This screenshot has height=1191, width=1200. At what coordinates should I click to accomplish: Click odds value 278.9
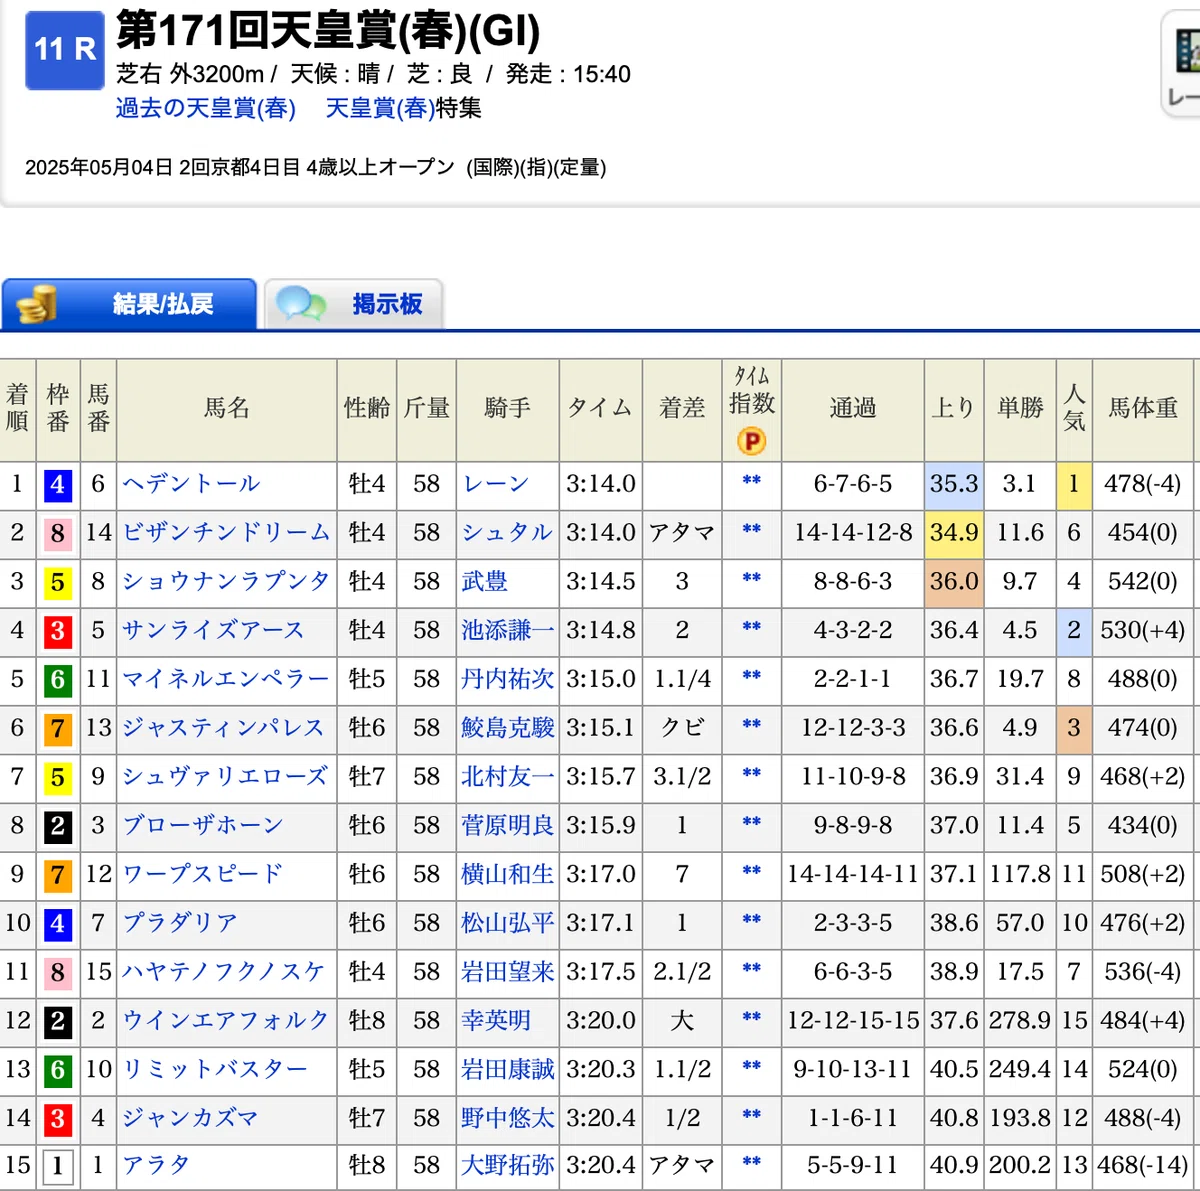click(1020, 1021)
